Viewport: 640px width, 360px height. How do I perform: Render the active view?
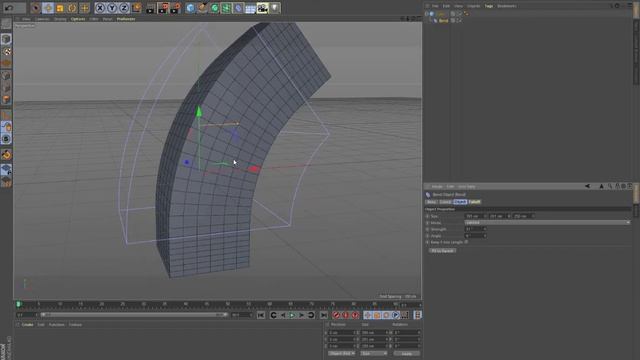click(x=150, y=8)
